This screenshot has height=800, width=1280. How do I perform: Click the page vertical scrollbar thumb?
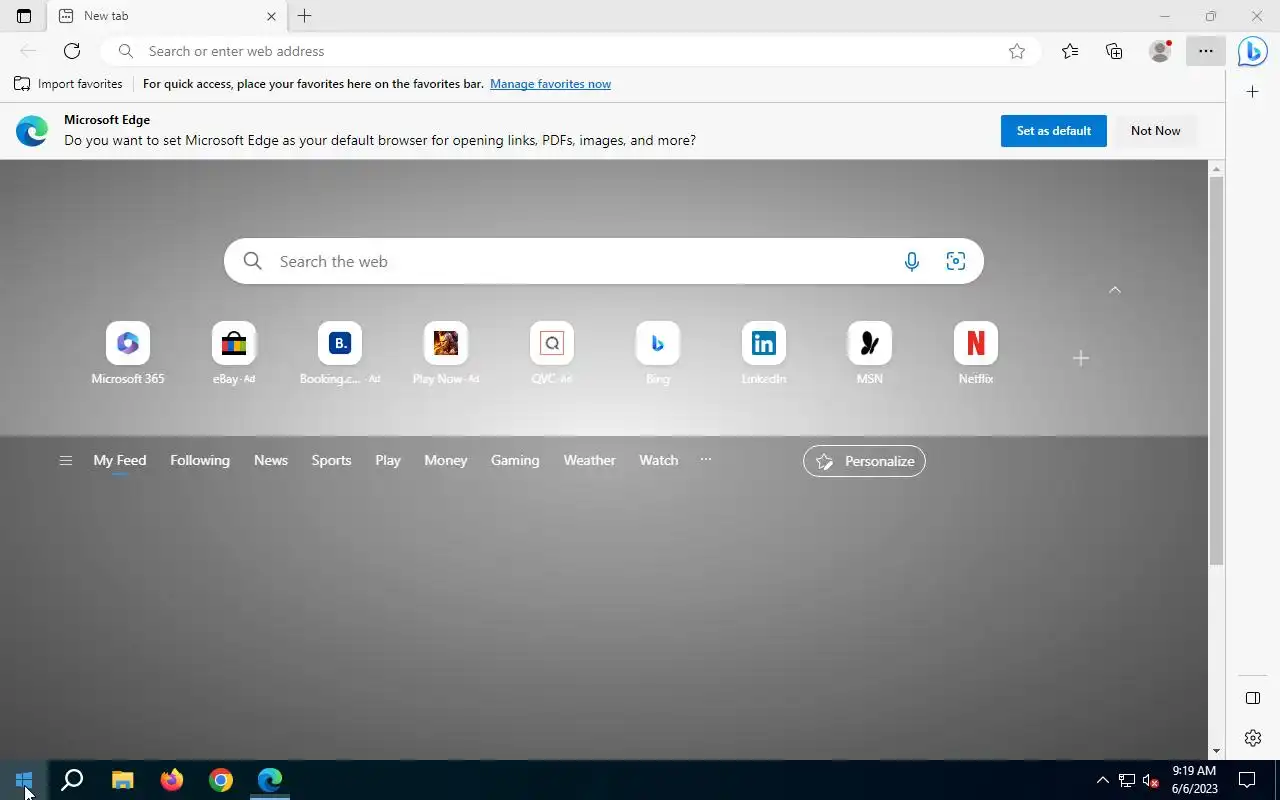click(1216, 372)
